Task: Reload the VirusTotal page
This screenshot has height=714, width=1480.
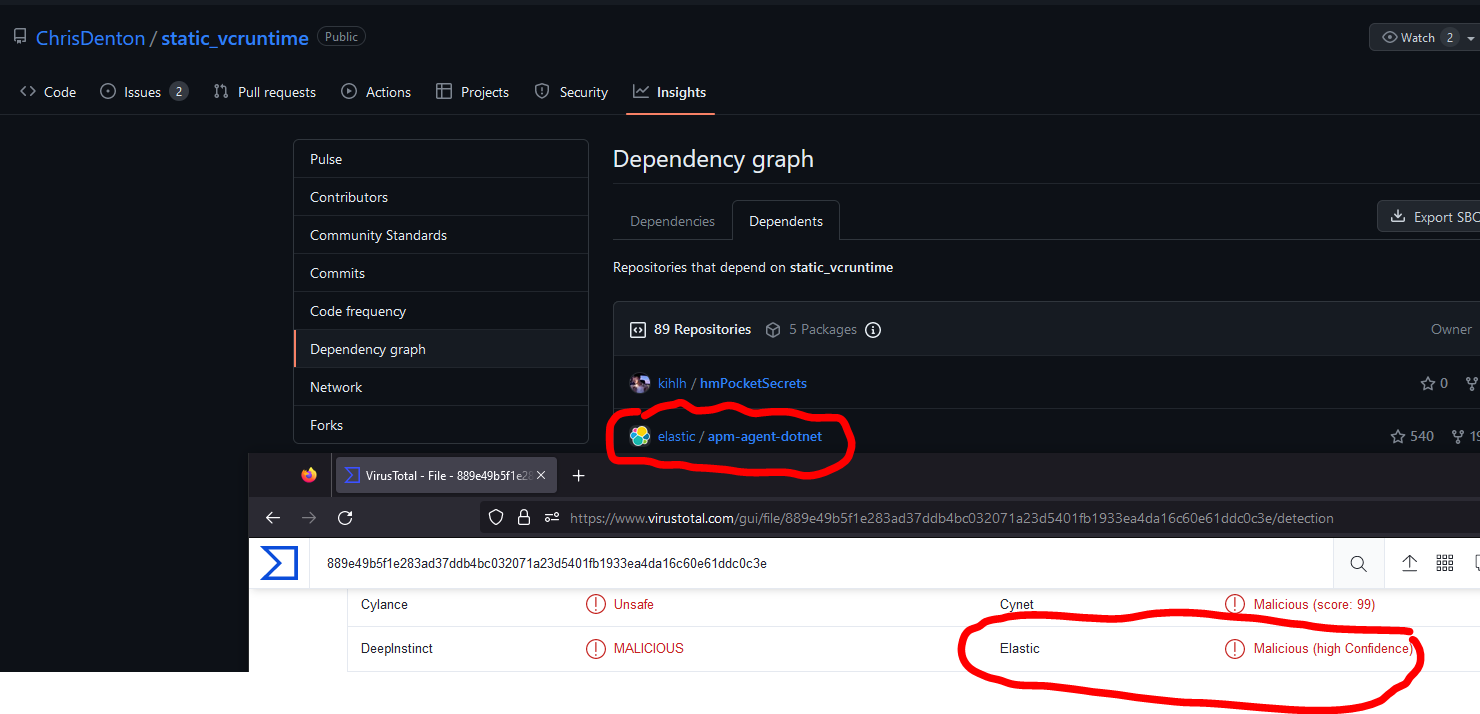Action: click(x=345, y=518)
